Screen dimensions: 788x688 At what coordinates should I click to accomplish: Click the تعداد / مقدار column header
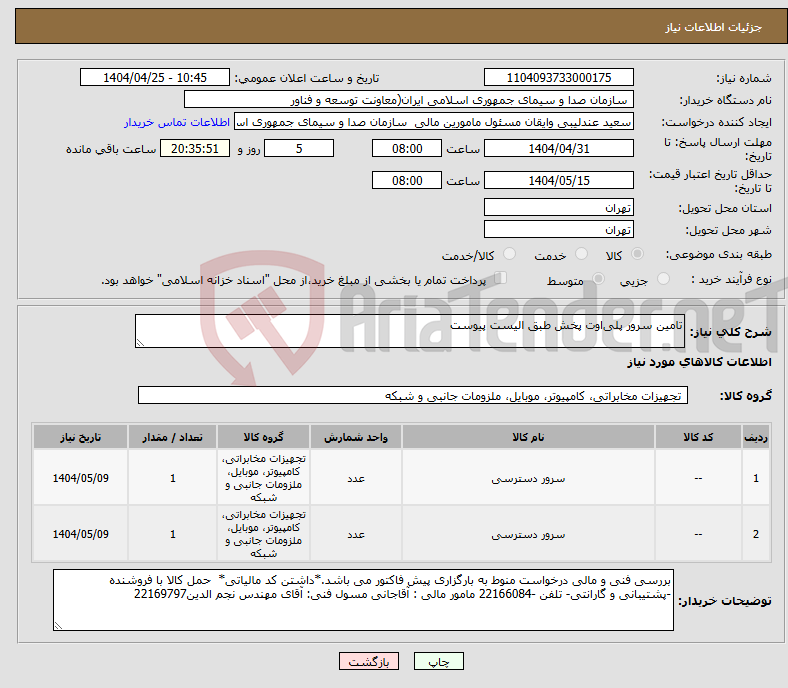[172, 437]
